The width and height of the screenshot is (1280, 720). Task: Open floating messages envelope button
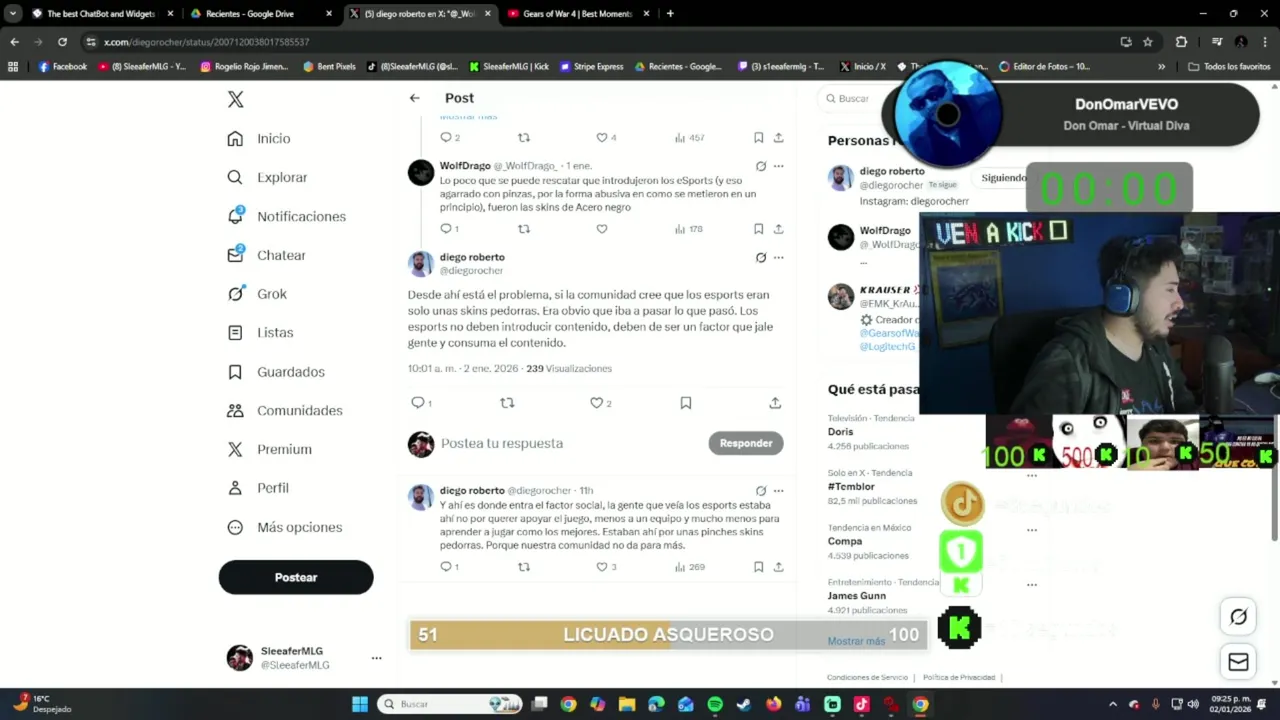(1238, 662)
